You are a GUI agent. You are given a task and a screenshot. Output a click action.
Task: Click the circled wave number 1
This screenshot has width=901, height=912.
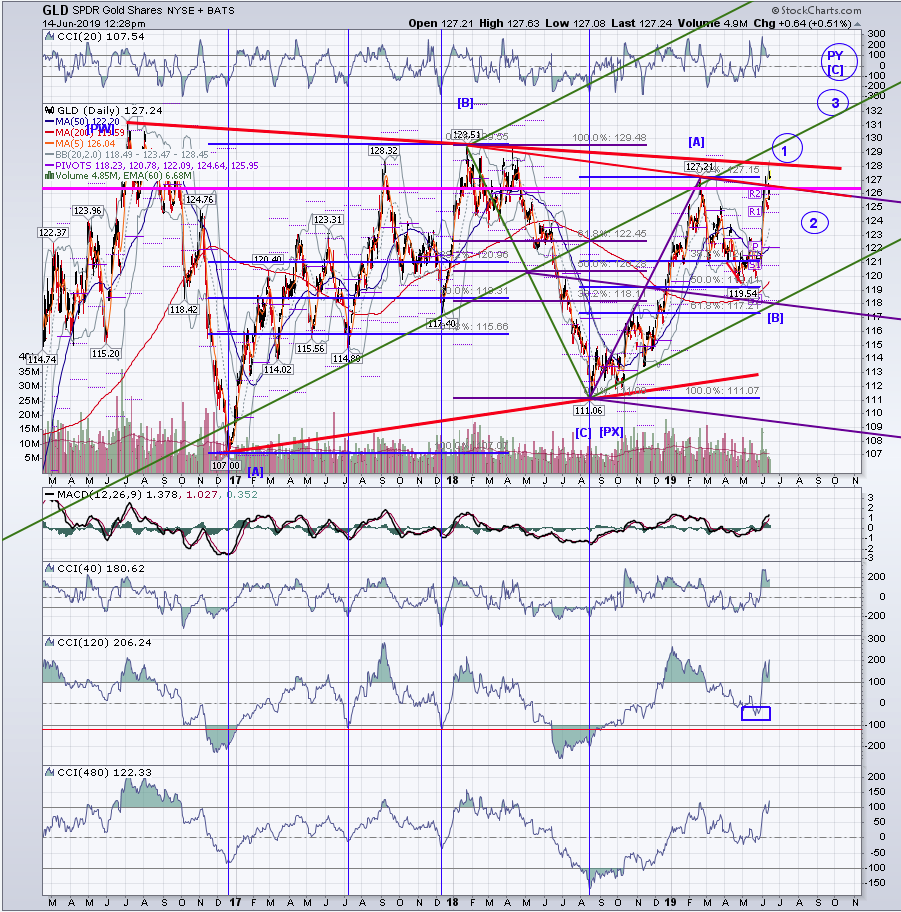click(x=788, y=148)
